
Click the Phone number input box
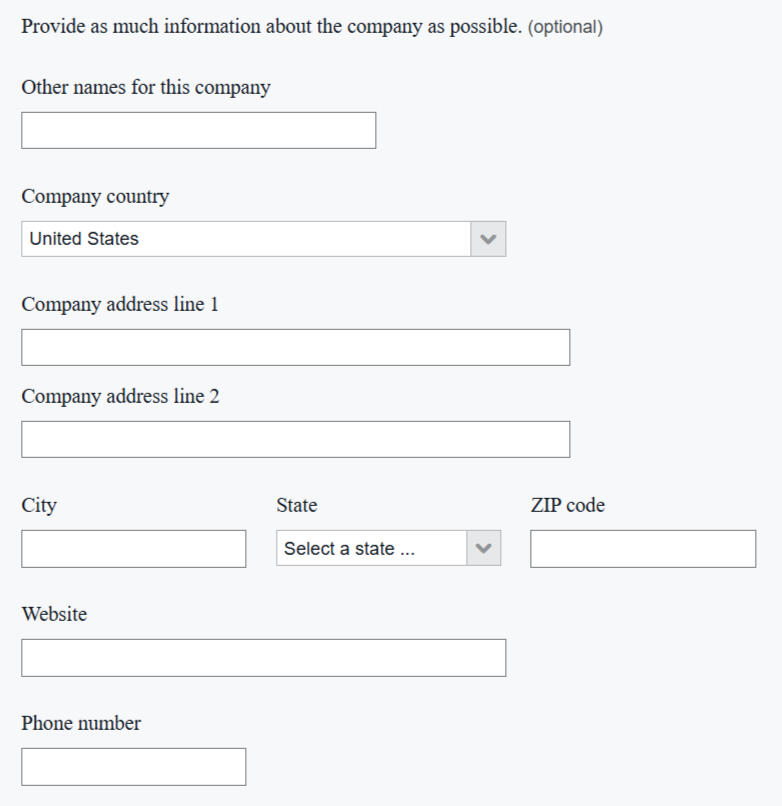pos(133,766)
